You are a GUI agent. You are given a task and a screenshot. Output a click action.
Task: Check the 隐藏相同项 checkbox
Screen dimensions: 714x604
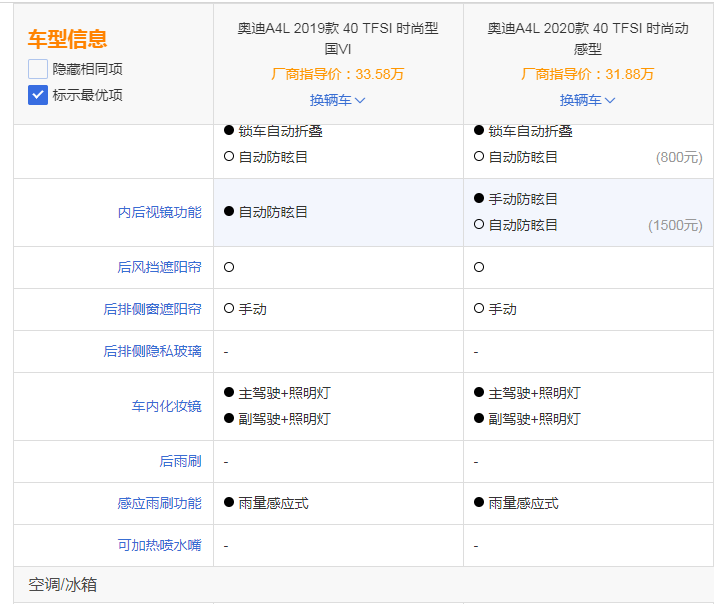[x=38, y=69]
